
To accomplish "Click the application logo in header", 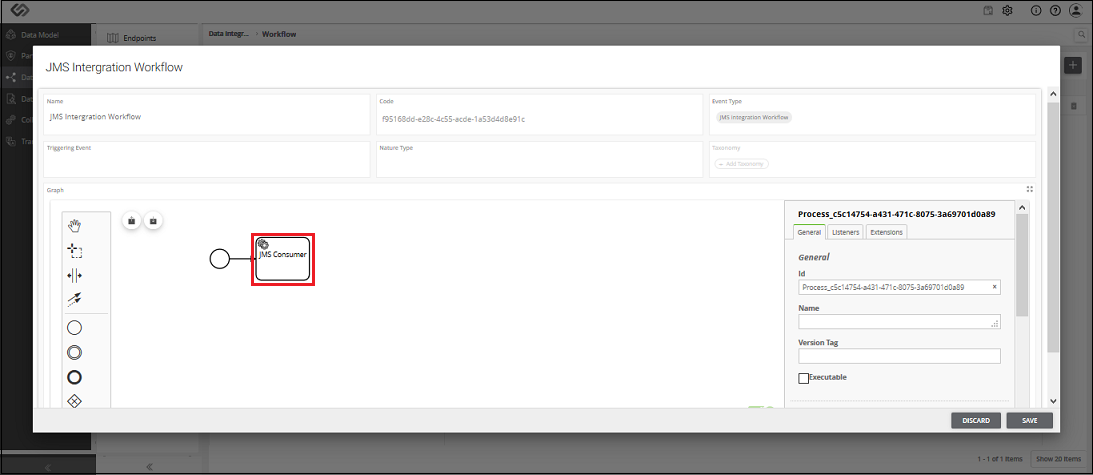I will click(x=20, y=10).
